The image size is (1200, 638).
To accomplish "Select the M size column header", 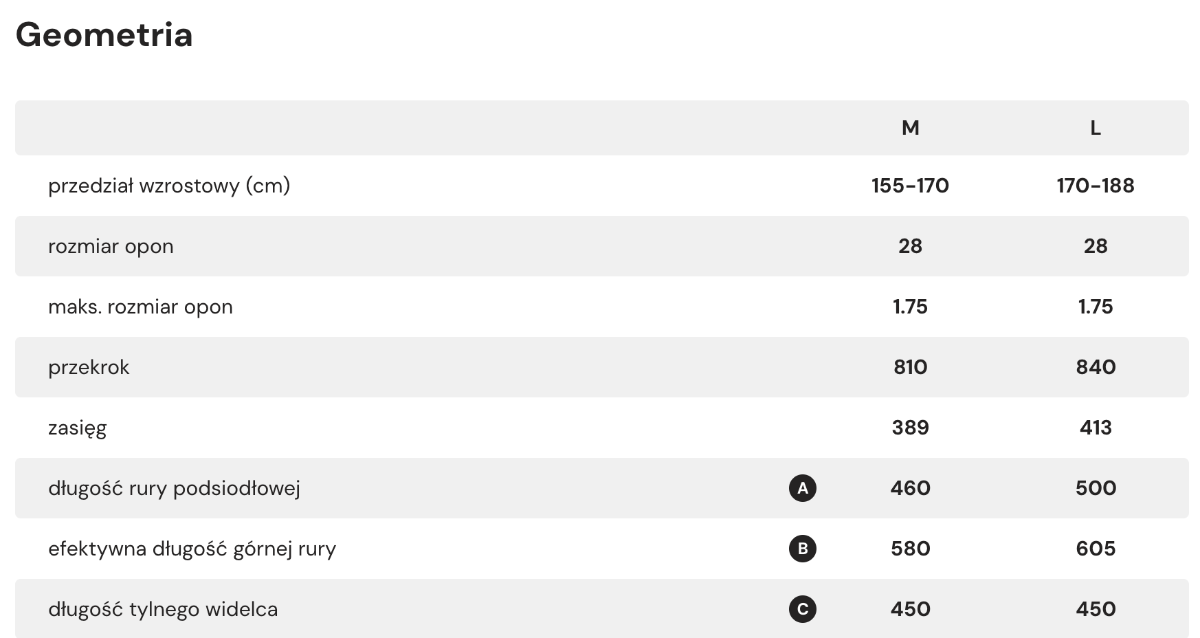I will (x=910, y=128).
